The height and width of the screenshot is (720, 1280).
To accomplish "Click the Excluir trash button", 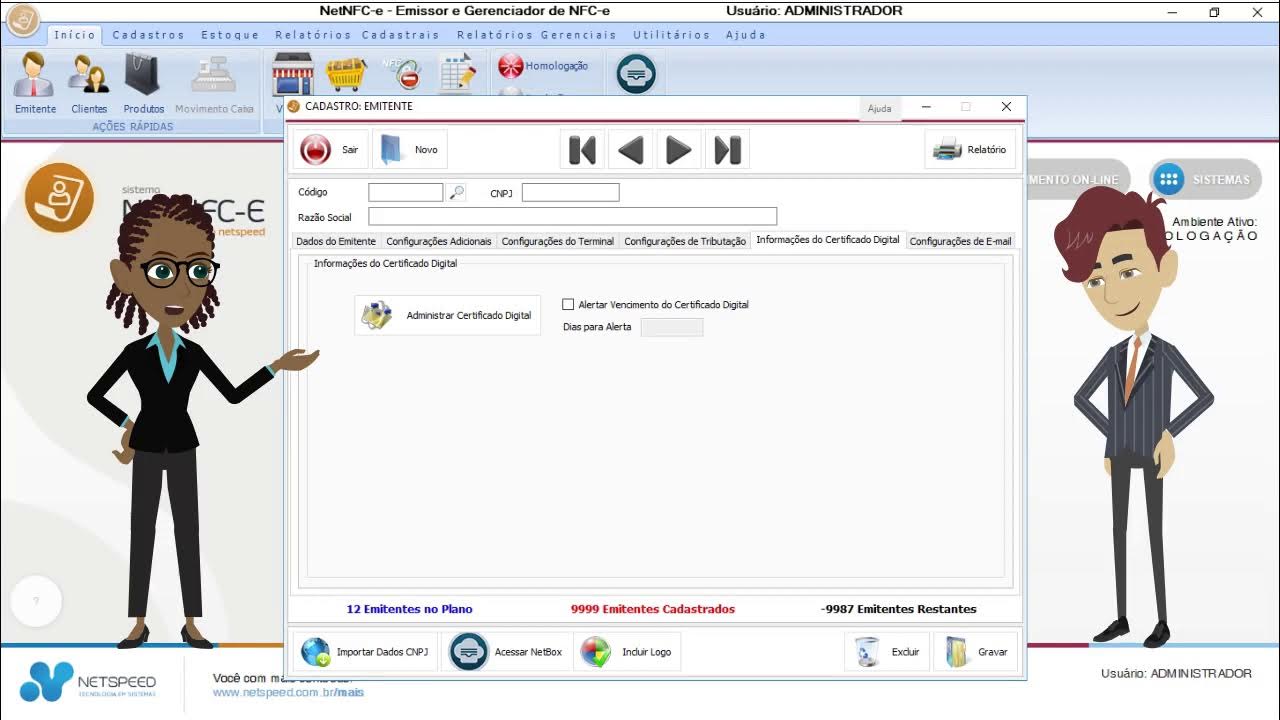I will (x=887, y=652).
